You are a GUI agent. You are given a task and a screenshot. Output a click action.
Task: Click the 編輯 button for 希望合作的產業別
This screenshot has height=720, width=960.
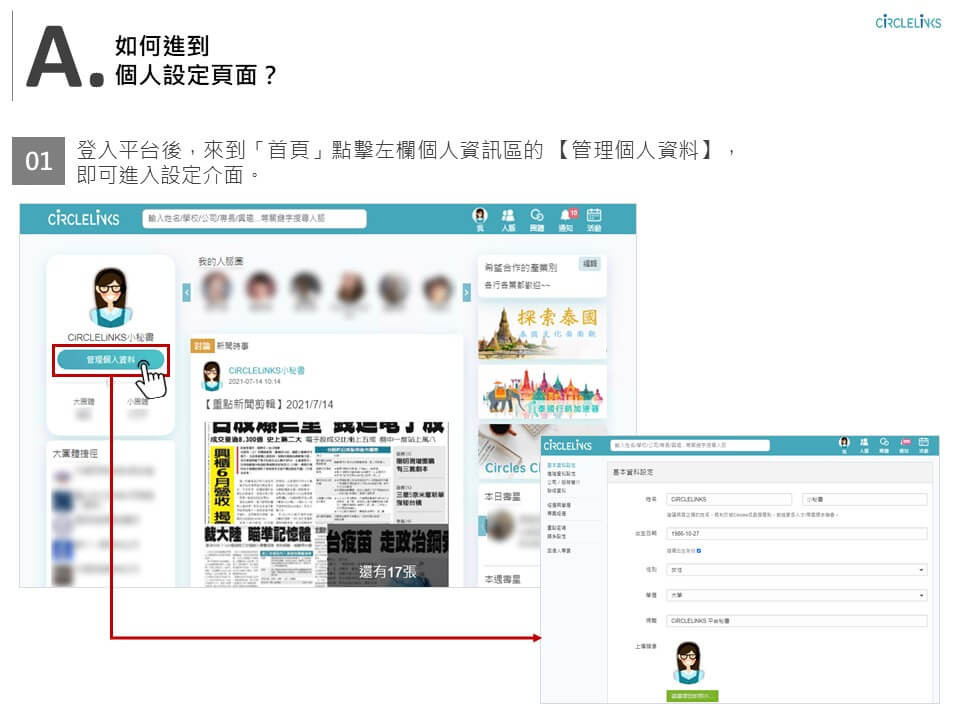[x=590, y=264]
